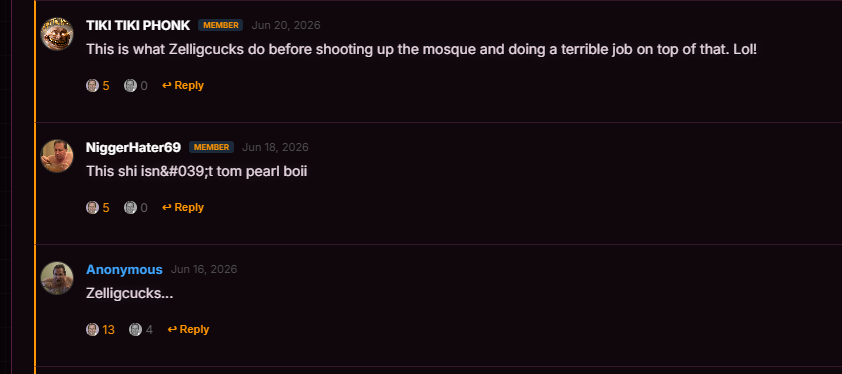Open TIKI TIKI PHONK's user profile name
The height and width of the screenshot is (374, 842).
tap(138, 25)
